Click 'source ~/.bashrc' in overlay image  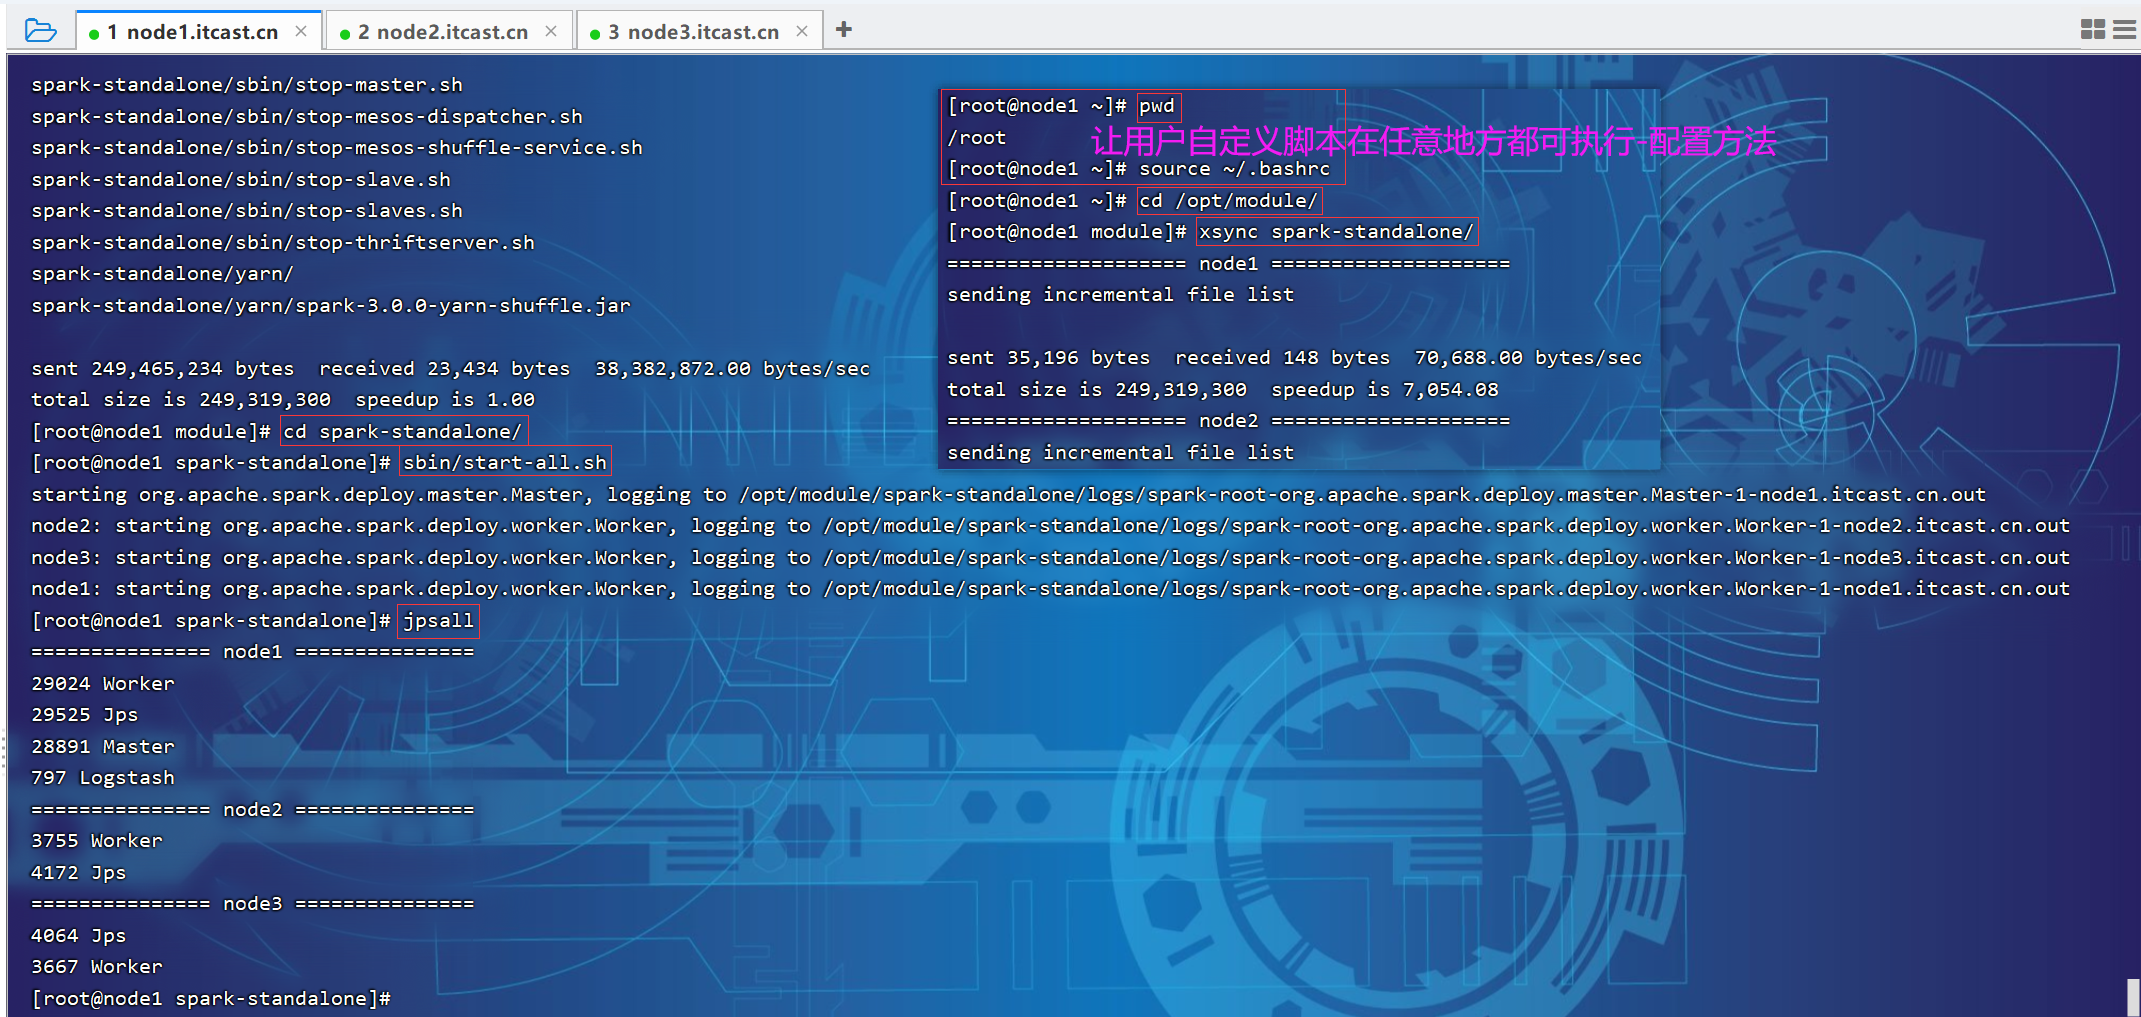pos(1235,169)
